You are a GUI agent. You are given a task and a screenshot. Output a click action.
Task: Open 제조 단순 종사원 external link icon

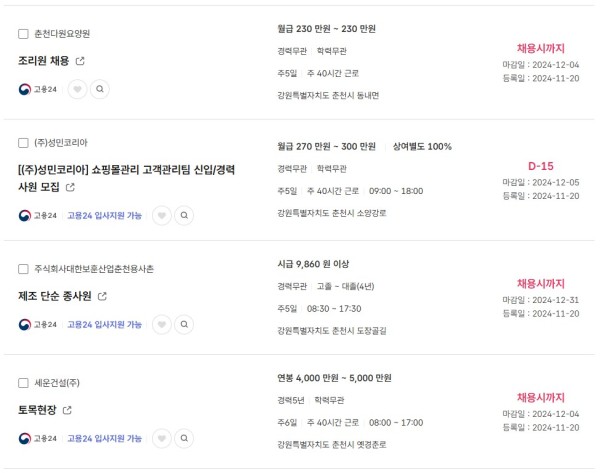102,296
